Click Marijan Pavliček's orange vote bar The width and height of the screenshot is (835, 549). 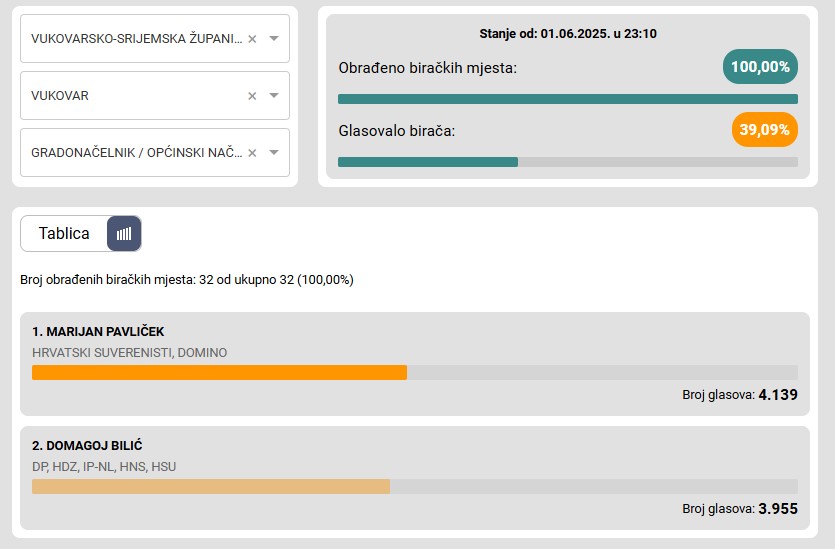219,372
